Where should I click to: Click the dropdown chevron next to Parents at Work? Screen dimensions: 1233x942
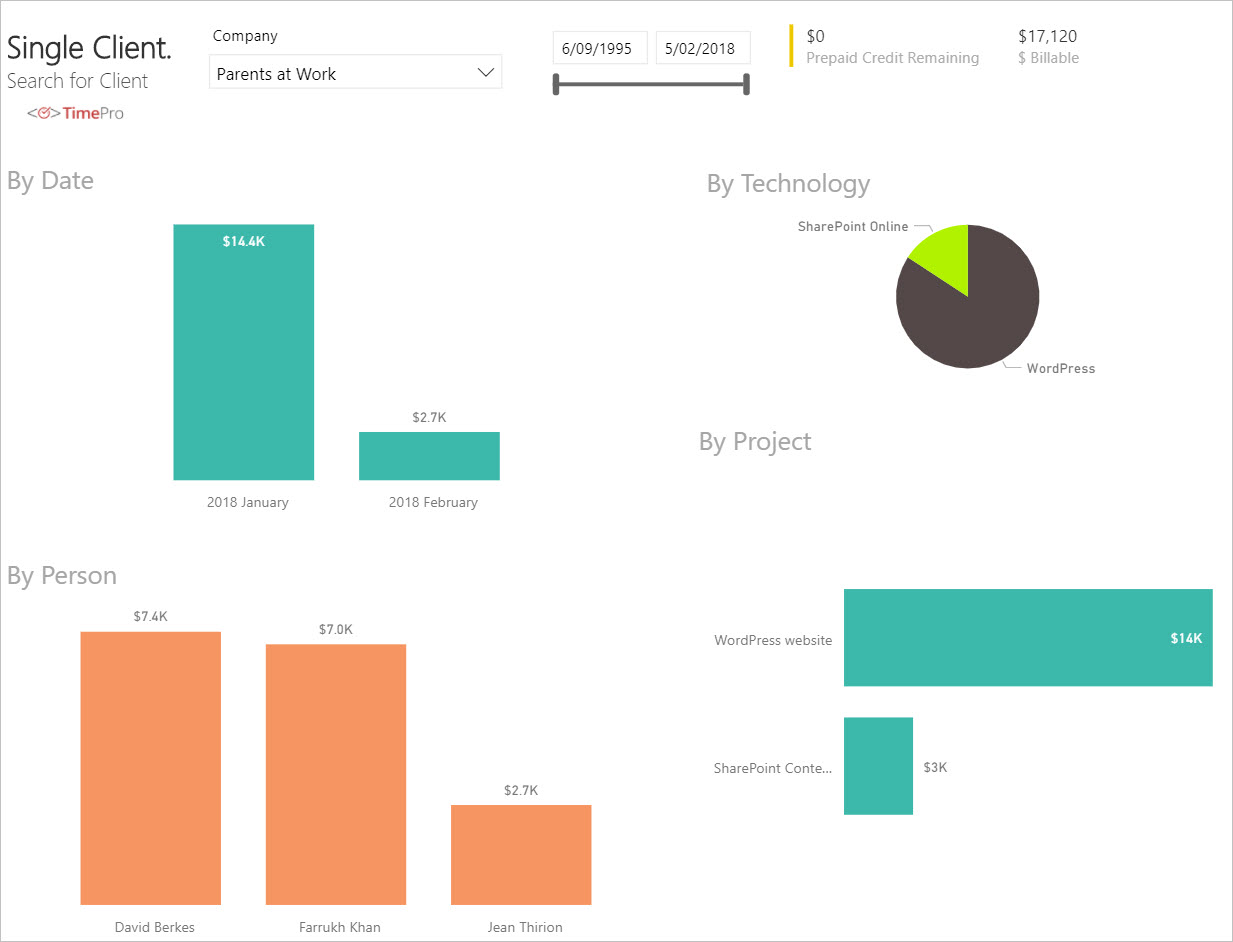(x=486, y=72)
